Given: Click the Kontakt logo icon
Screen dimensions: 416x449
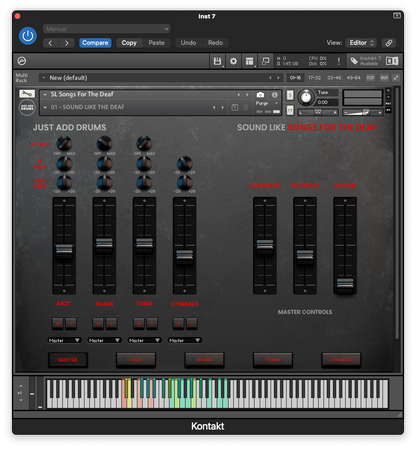Looking at the screenshot, I should point(22,61).
